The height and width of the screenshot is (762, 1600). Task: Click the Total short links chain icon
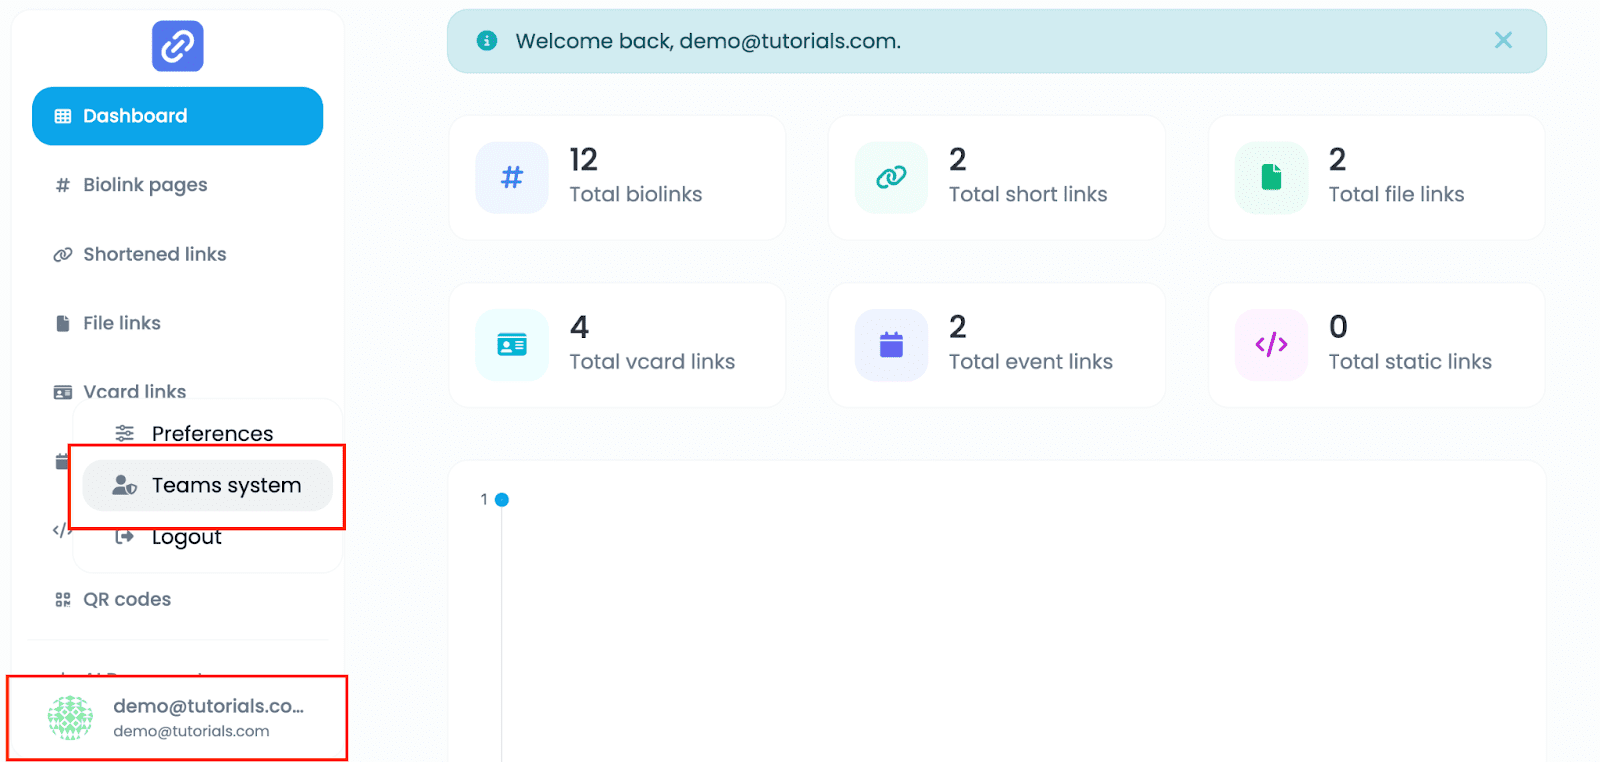(890, 178)
